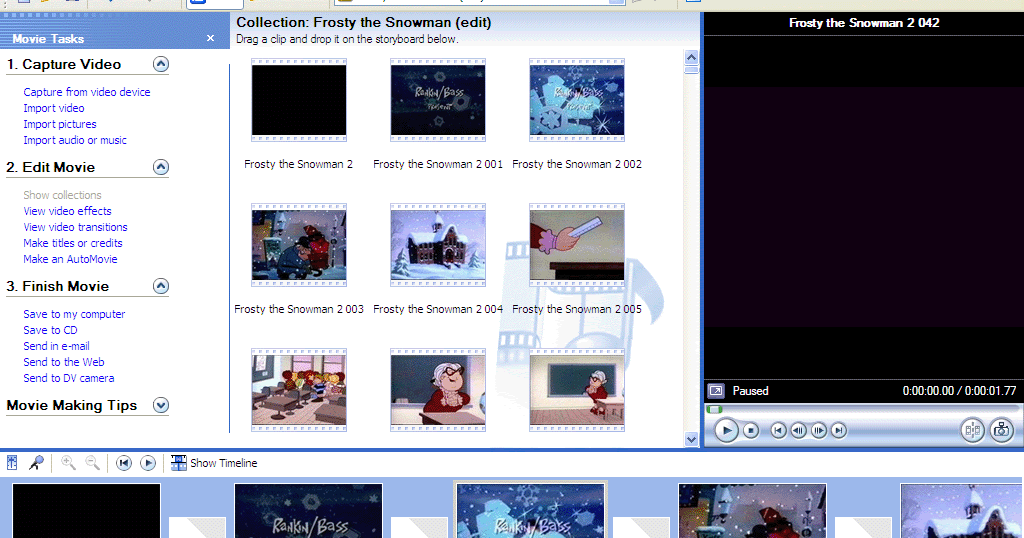Click Send in e-mail link
Screen dimensions: 1024x538
(x=56, y=346)
